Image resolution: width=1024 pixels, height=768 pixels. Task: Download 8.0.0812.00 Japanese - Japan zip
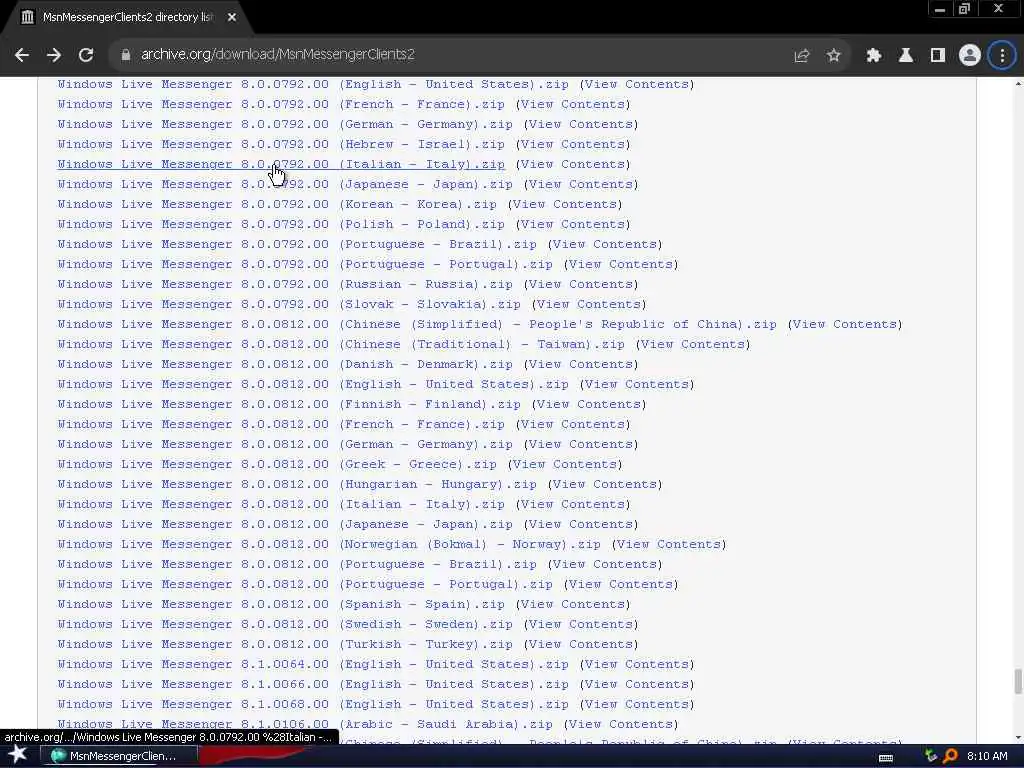285,524
